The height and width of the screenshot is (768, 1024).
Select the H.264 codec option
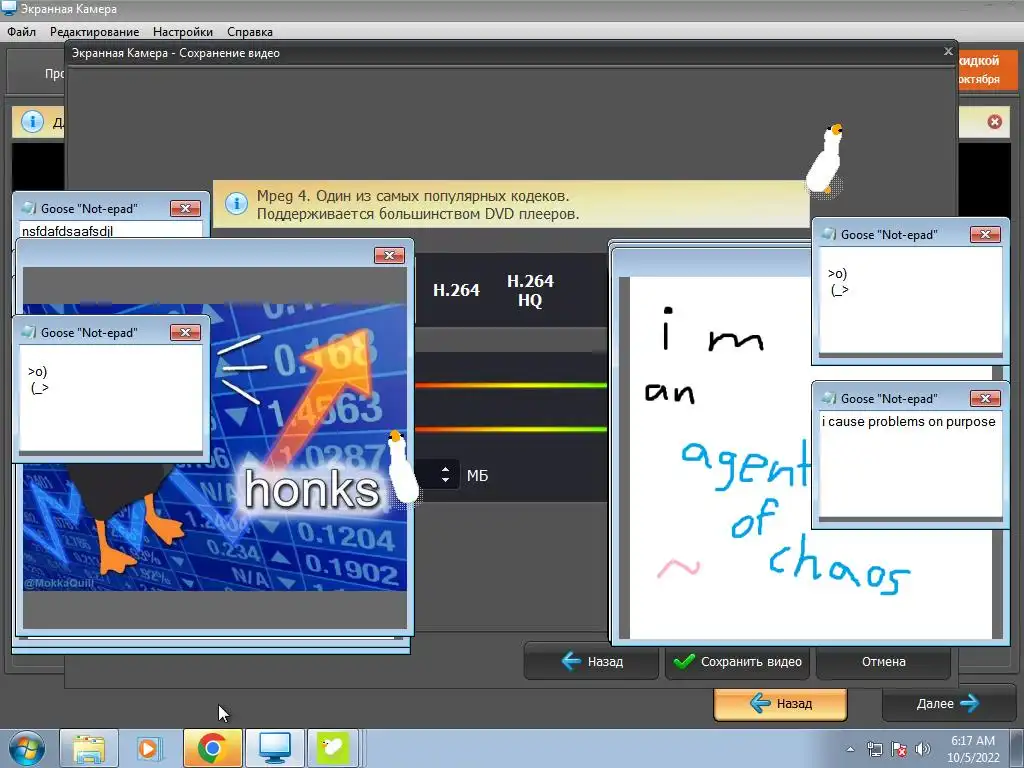[456, 290]
